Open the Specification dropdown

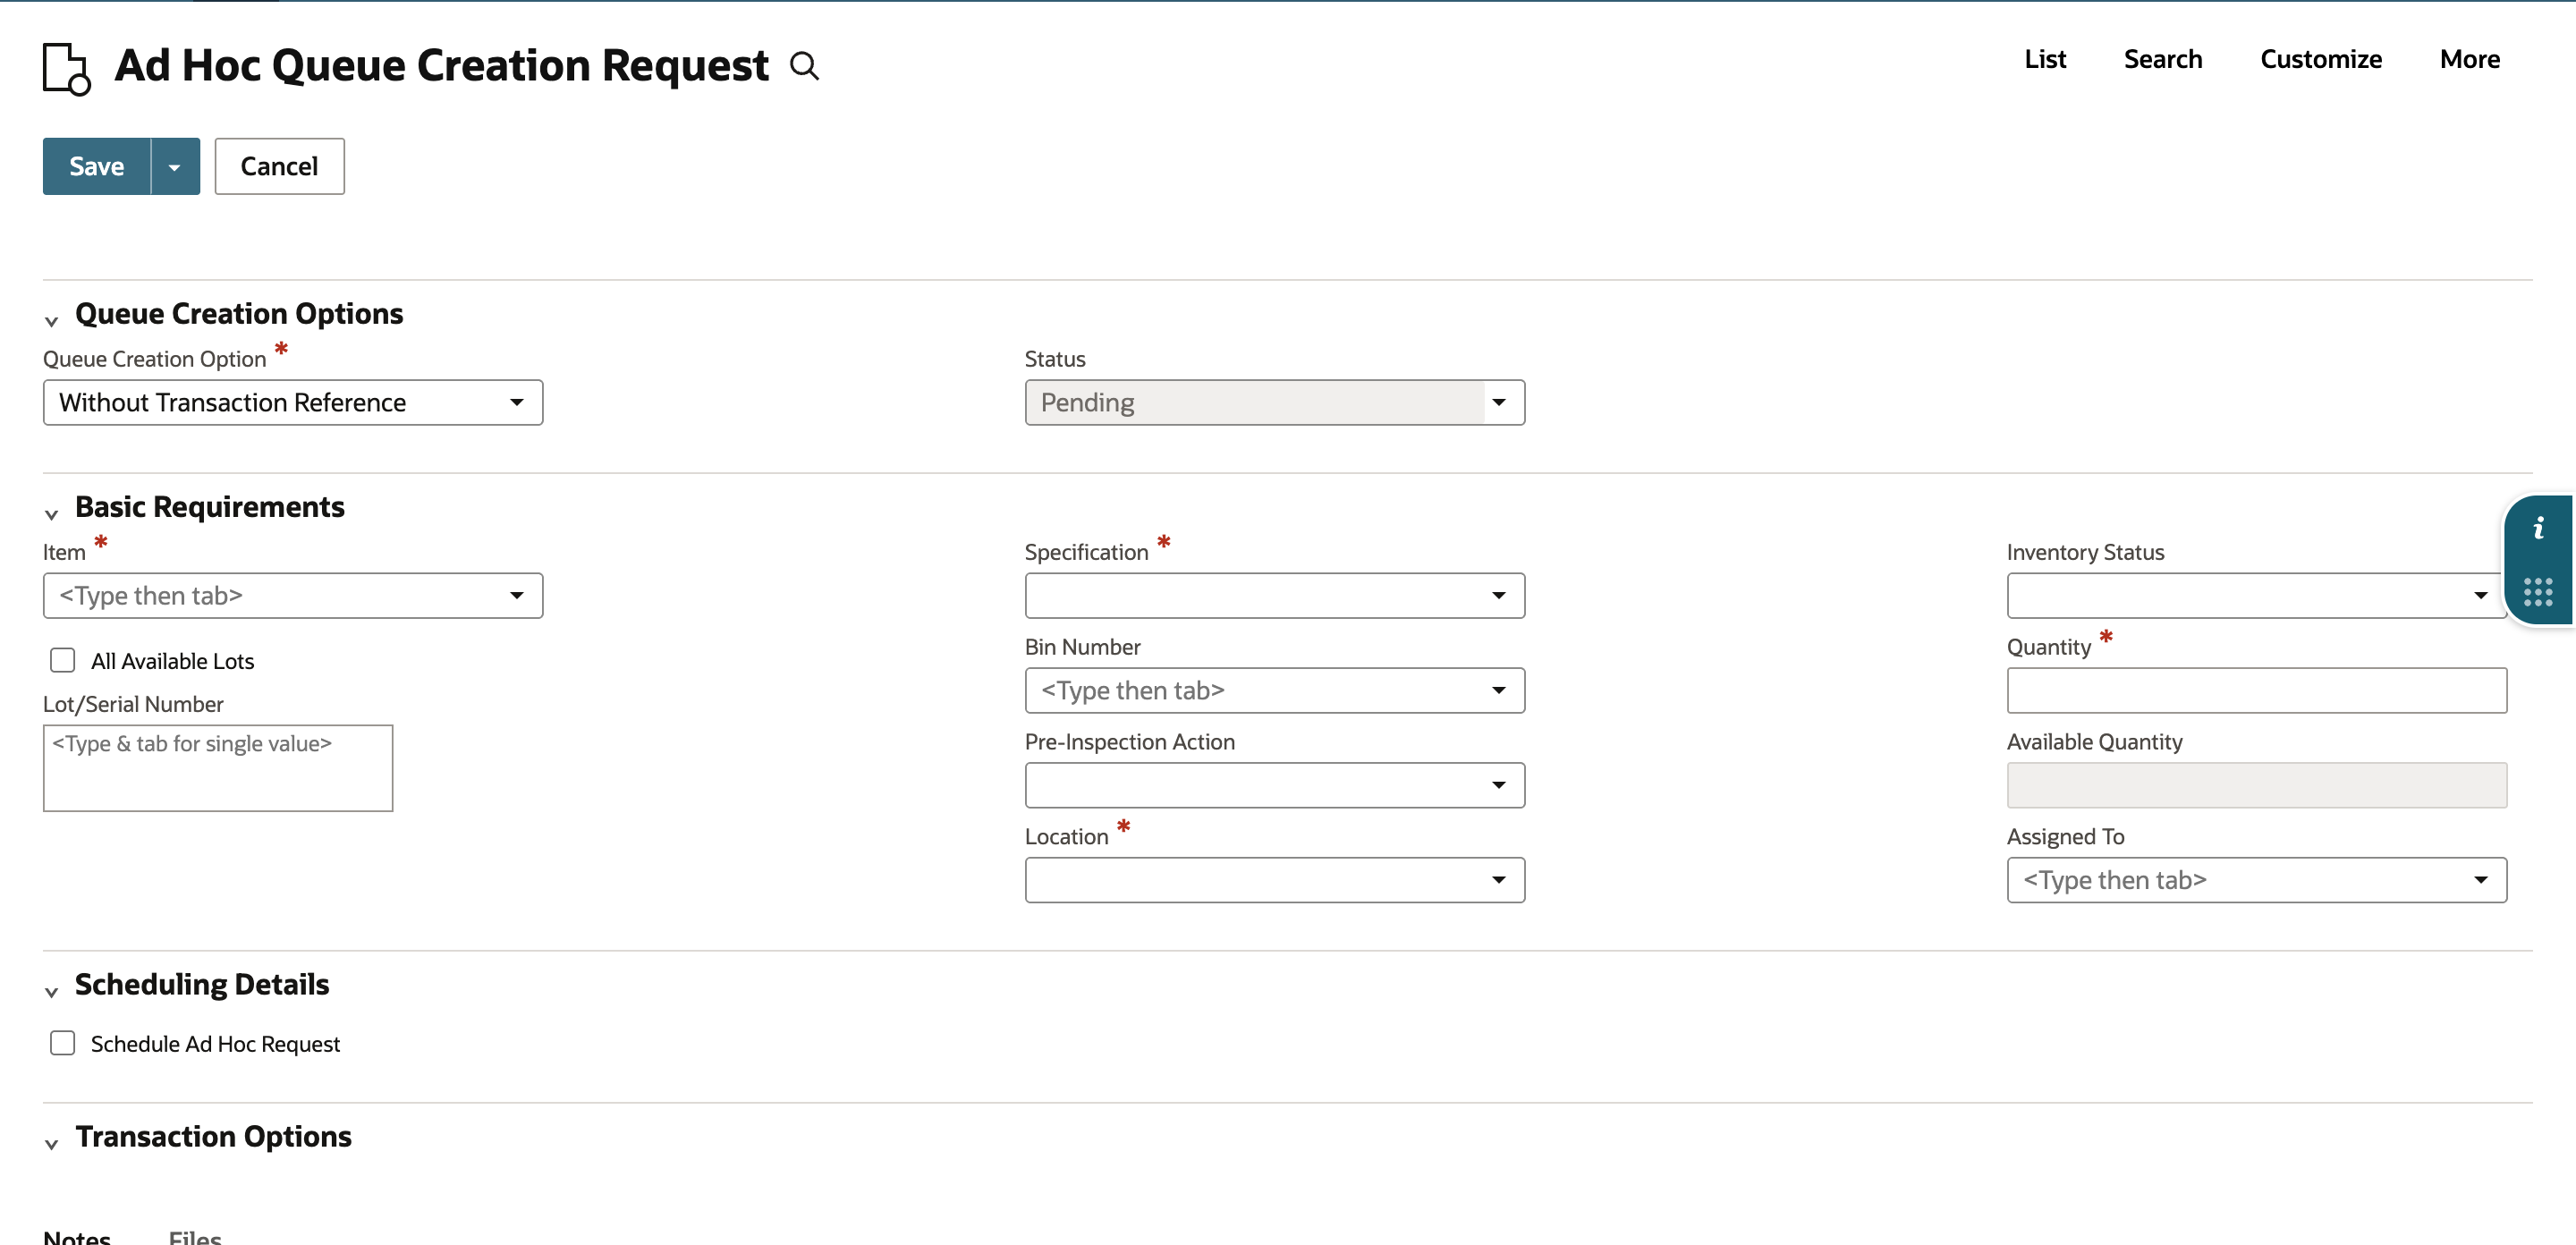point(1274,596)
